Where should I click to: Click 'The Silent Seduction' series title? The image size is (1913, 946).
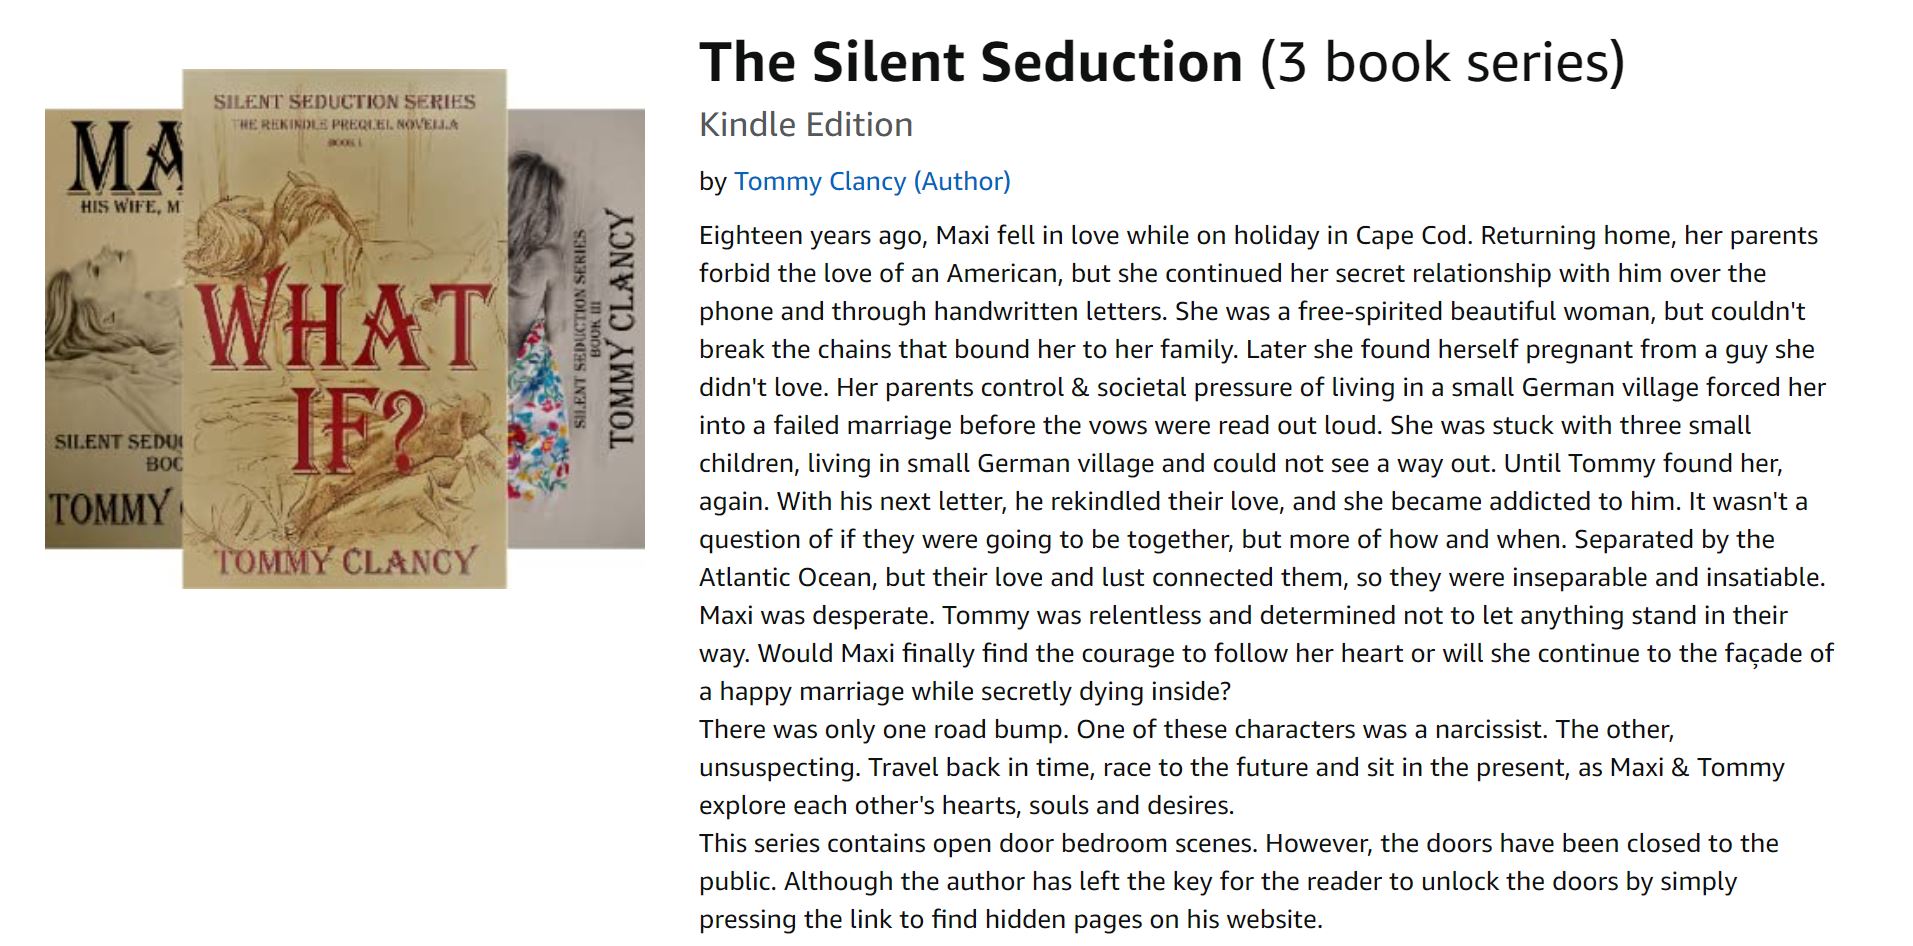(x=970, y=62)
